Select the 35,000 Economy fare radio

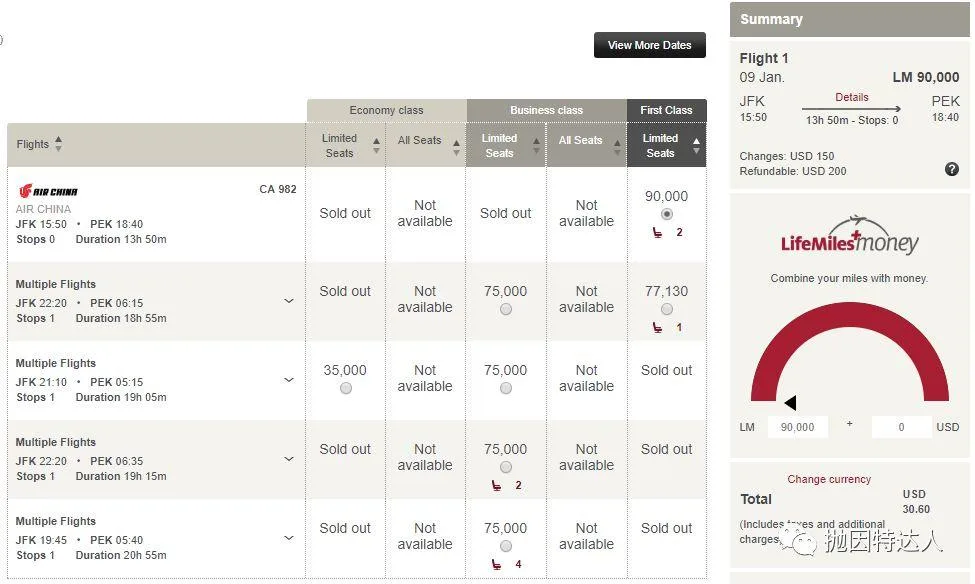click(x=346, y=388)
